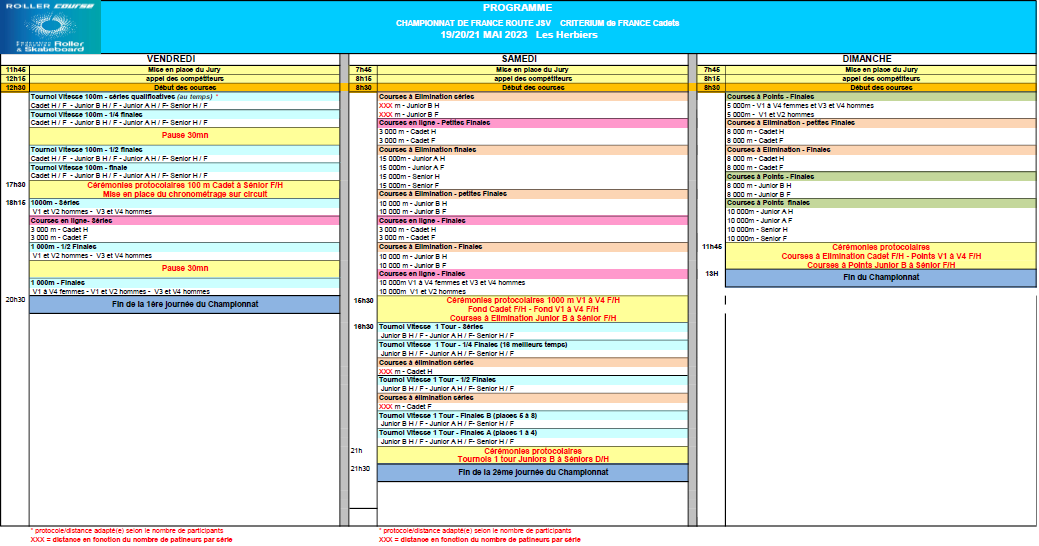Select the VENDREDI column header

point(171,59)
